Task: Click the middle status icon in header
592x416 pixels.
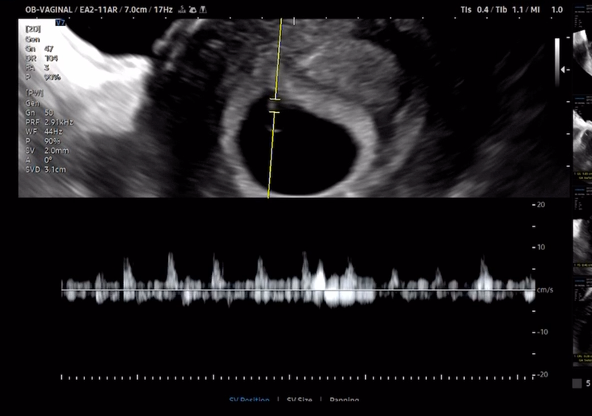Action: pyautogui.click(x=193, y=9)
